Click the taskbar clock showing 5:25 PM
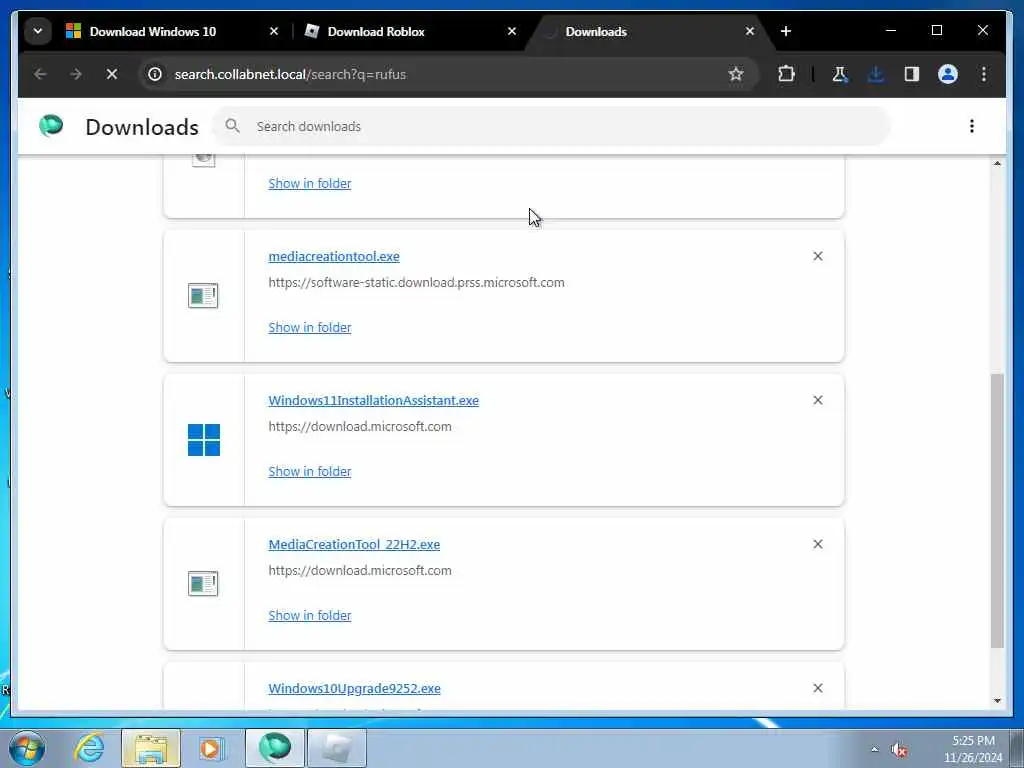Viewport: 1024px width, 768px height. click(972, 749)
